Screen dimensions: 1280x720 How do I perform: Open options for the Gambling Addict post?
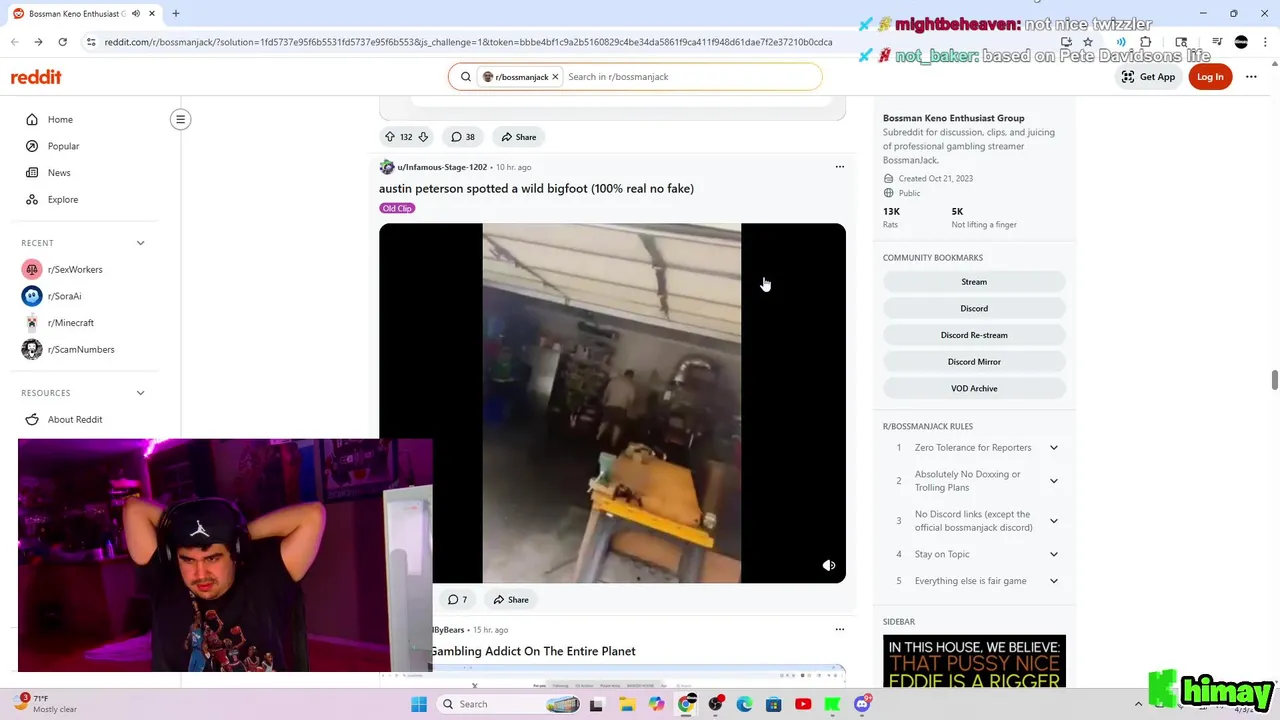[840, 630]
